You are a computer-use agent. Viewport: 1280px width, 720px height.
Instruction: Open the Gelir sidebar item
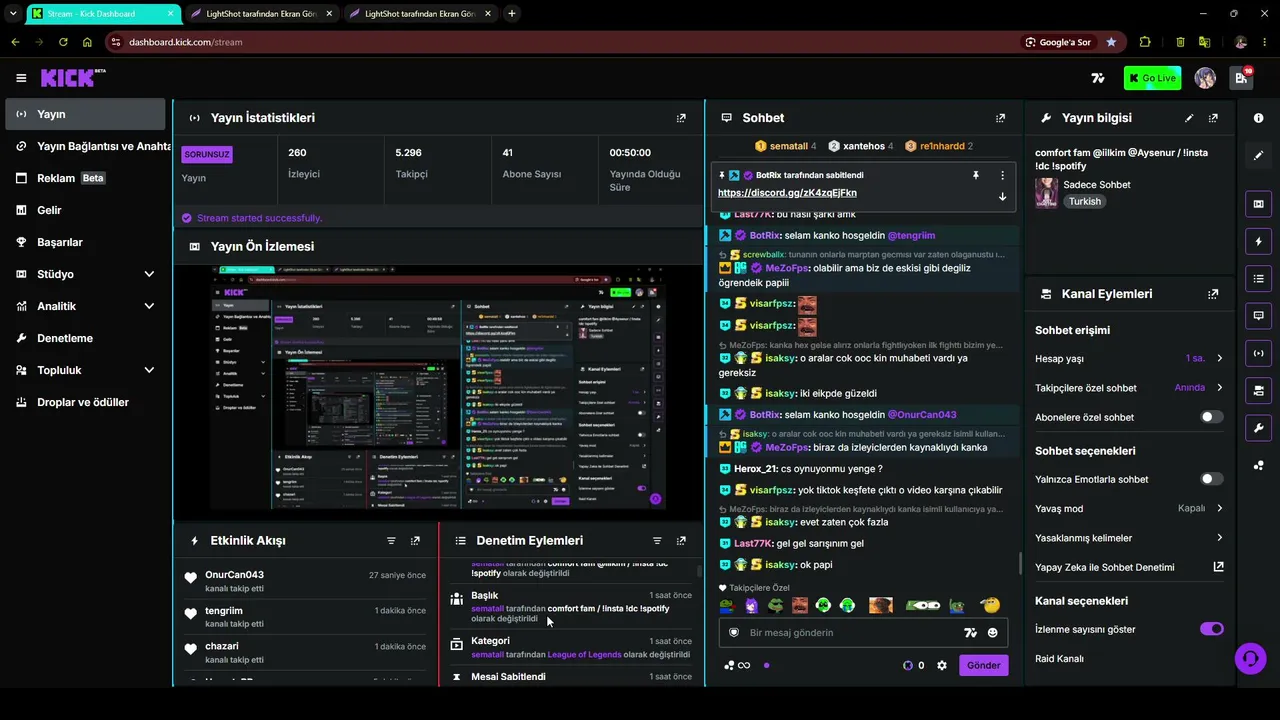point(85,210)
